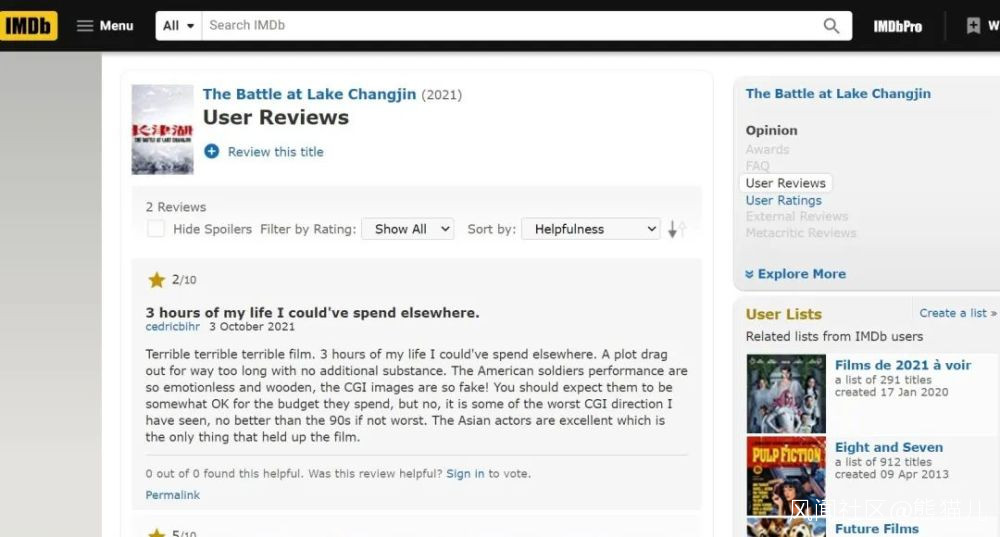Click the Search IMDb input field
Image resolution: width=1000 pixels, height=537 pixels.
click(x=510, y=26)
